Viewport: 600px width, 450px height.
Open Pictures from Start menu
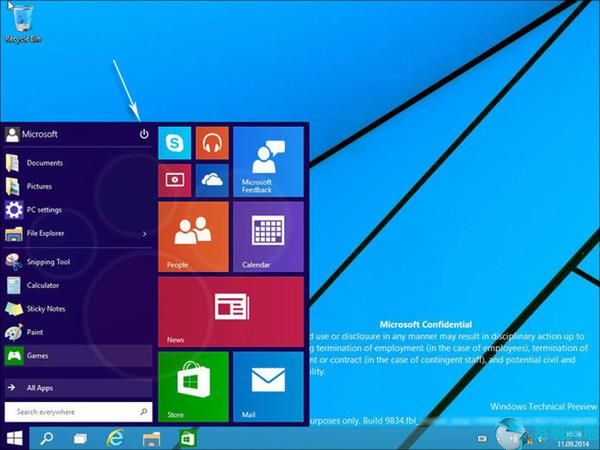[78, 186]
